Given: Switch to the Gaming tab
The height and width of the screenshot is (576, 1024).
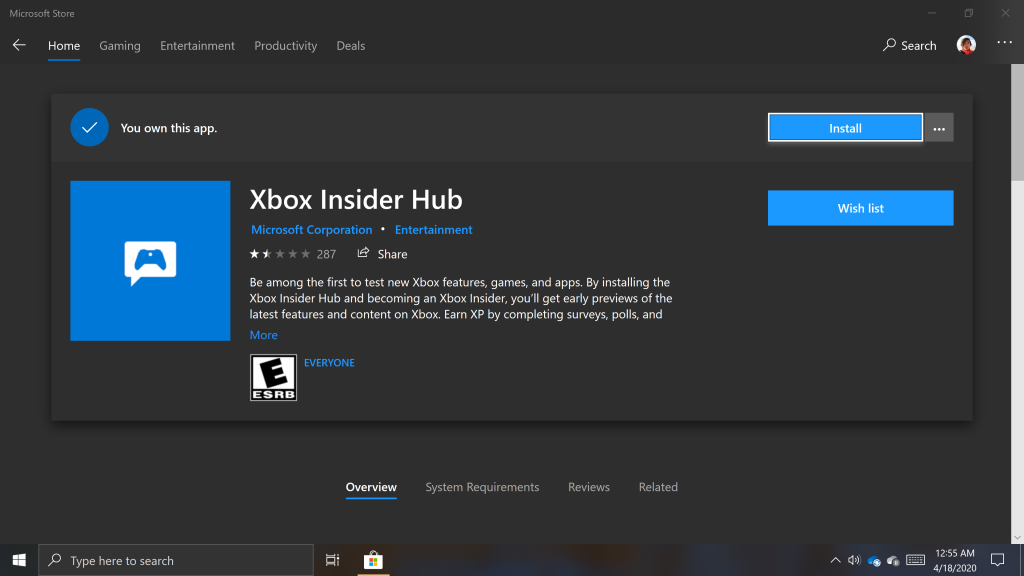Looking at the screenshot, I should pyautogui.click(x=120, y=46).
